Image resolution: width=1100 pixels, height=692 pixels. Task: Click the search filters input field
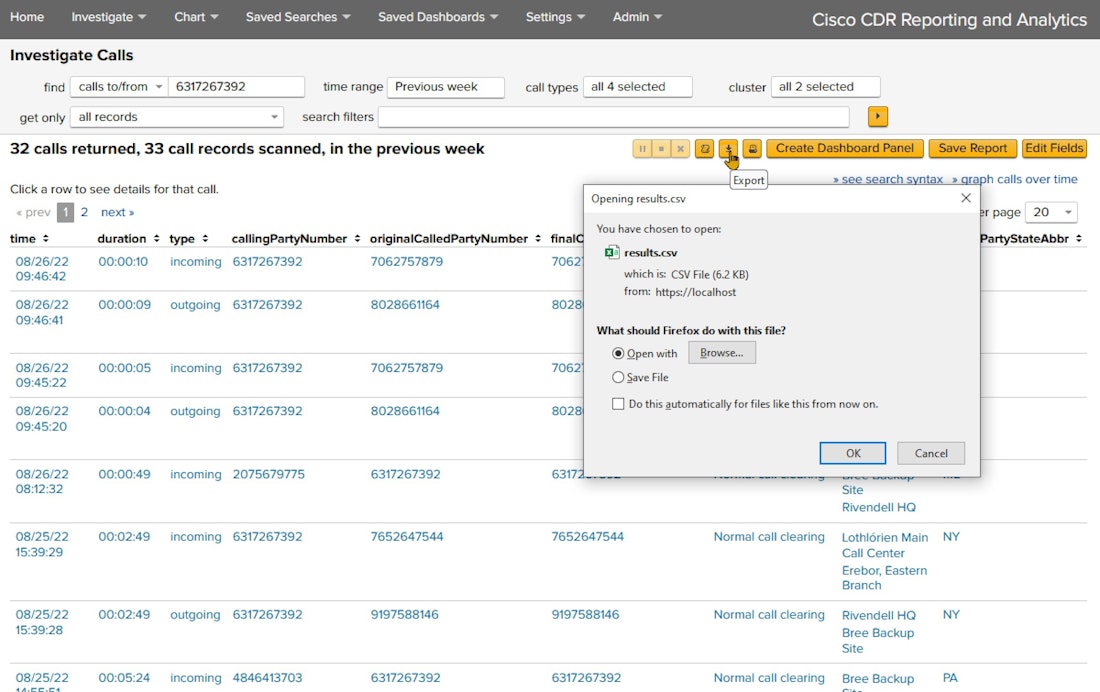coord(613,117)
